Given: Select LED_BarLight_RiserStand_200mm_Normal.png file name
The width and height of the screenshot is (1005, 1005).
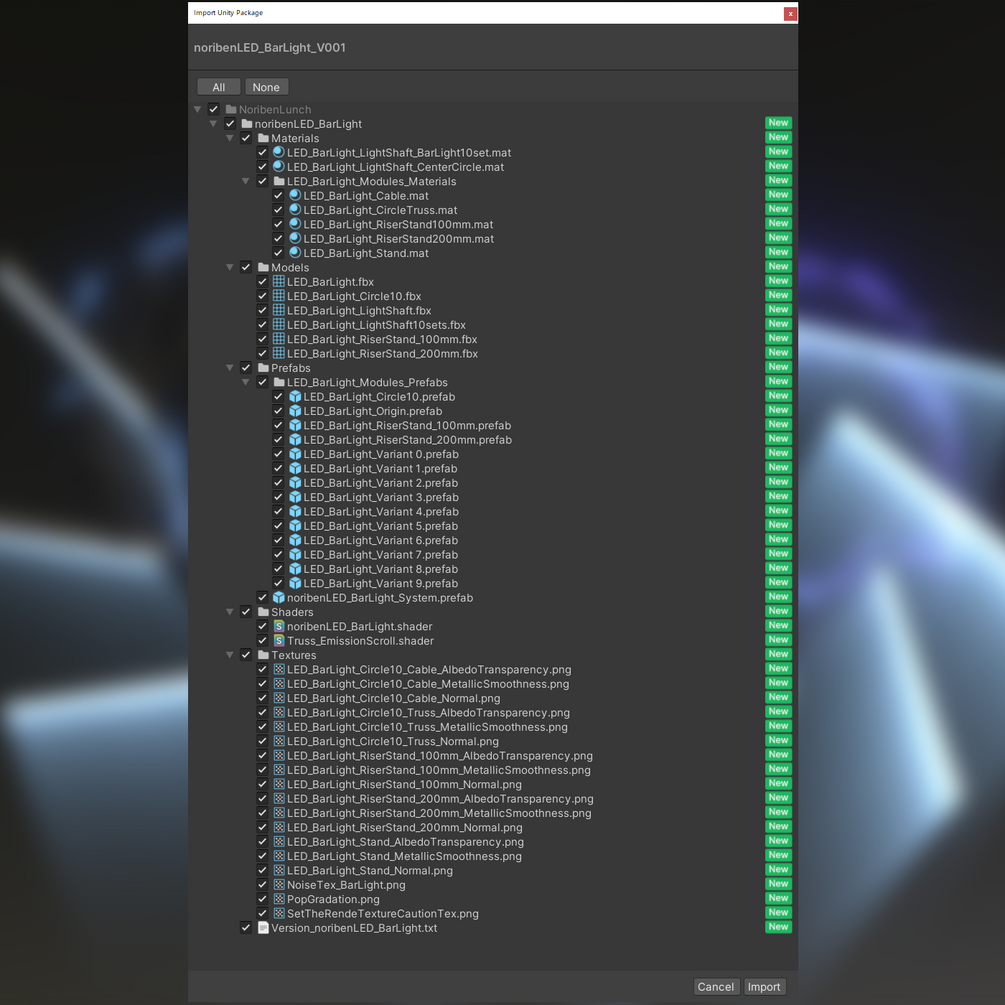Looking at the screenshot, I should pos(404,827).
